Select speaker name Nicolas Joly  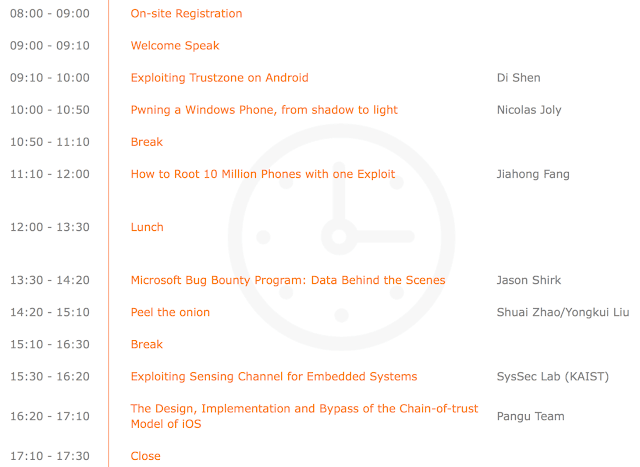(x=529, y=110)
